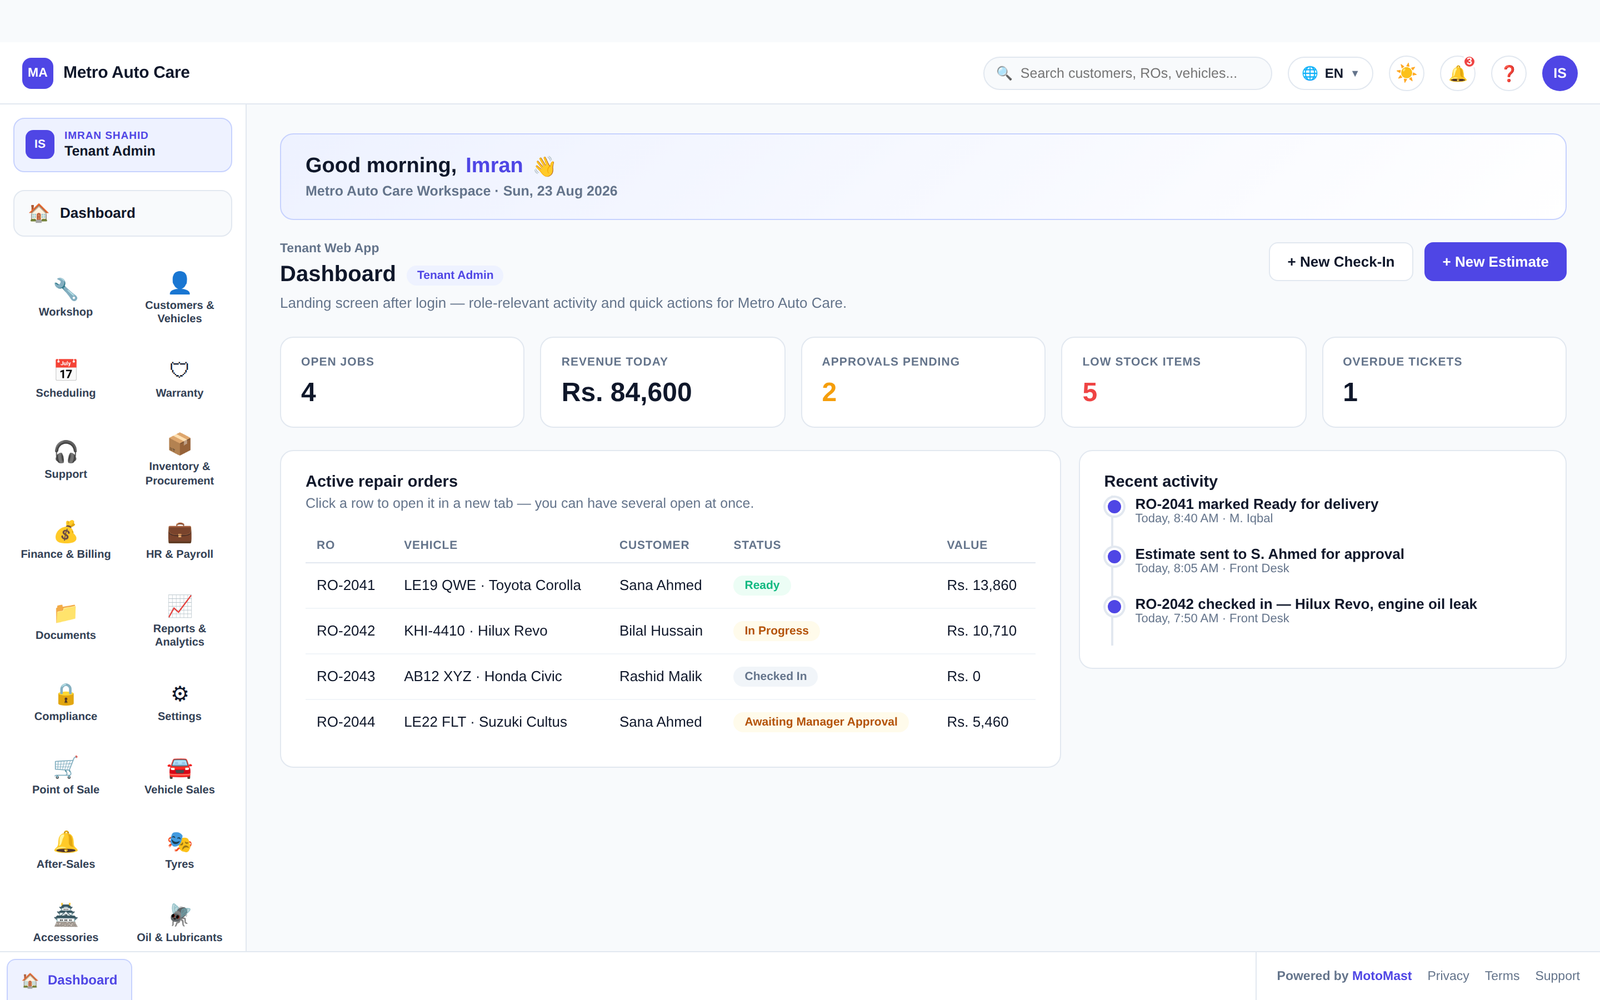Open Point of Sale module
This screenshot has width=1600, height=1000.
(66, 777)
